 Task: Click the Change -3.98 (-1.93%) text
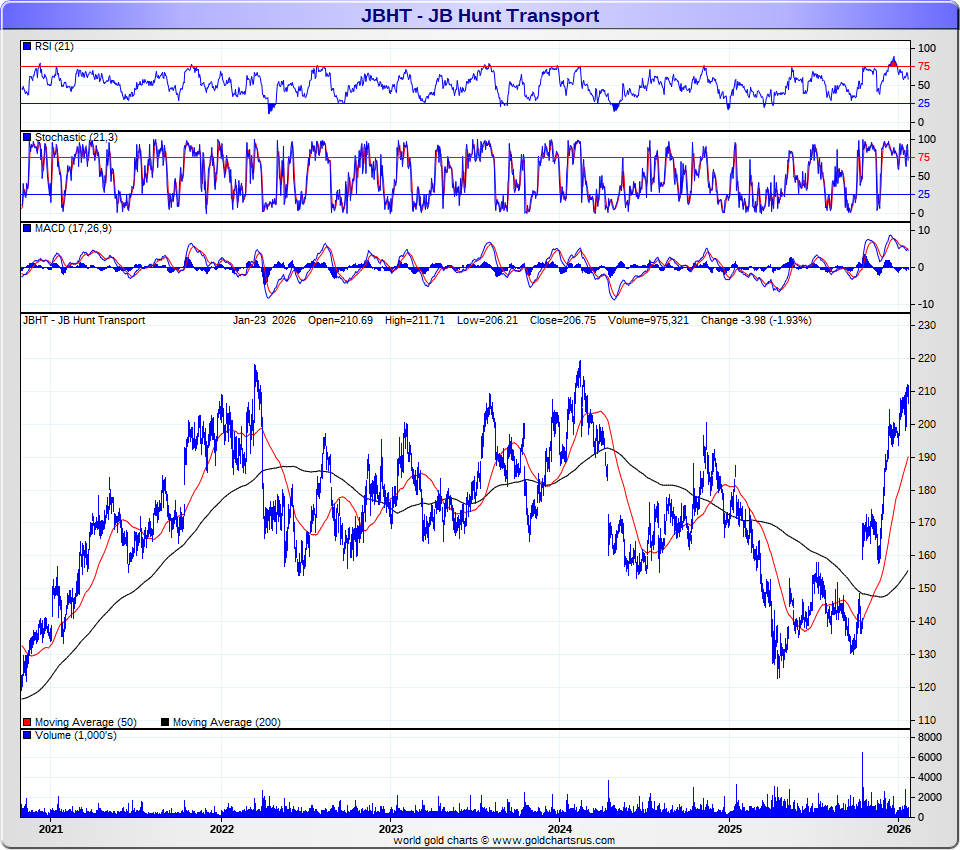[756, 320]
